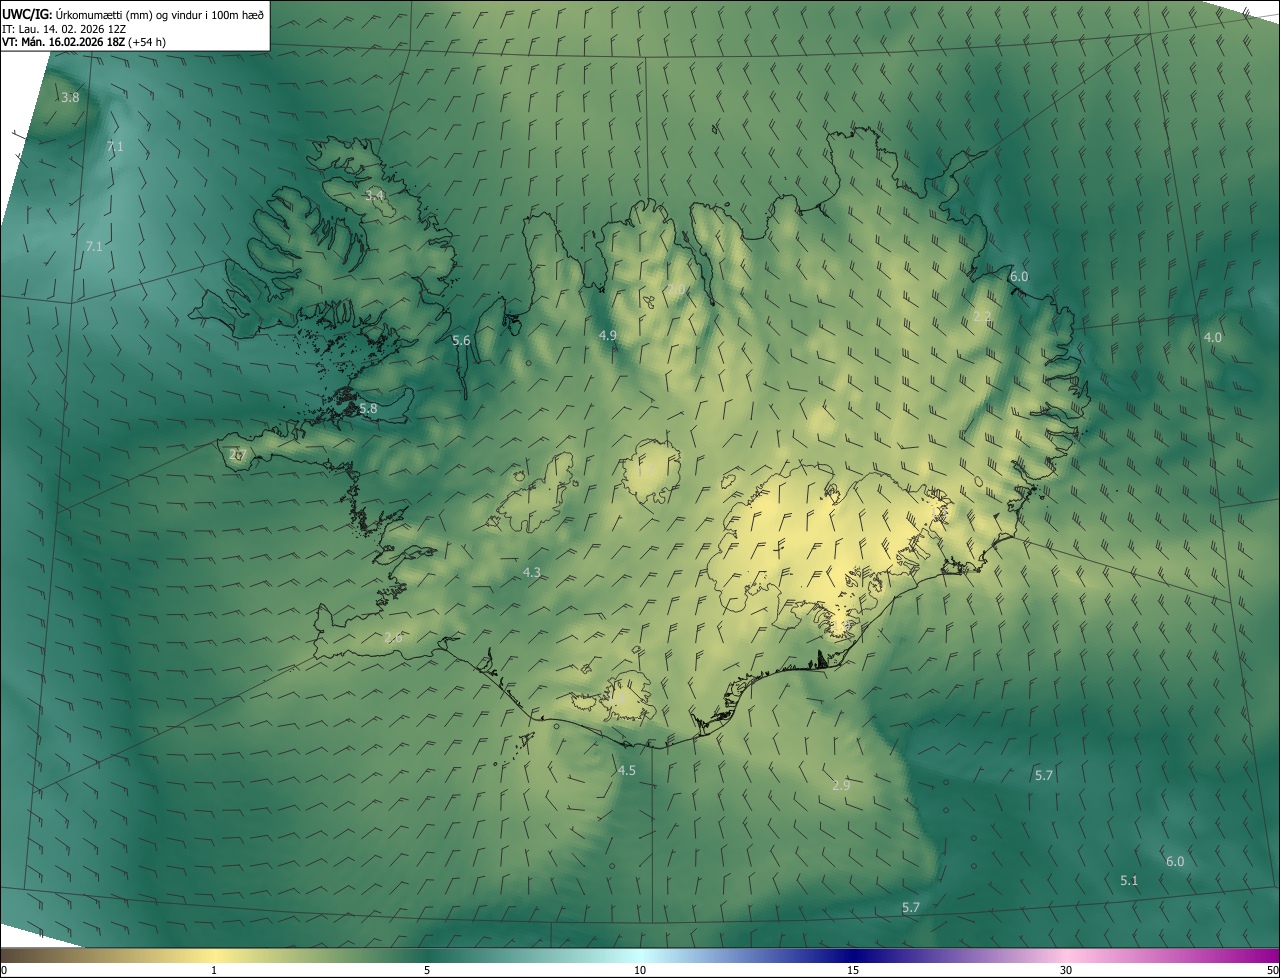Click the "50" tick label on the color scale
Screen dimensions: 1280x978
click(x=1272, y=970)
